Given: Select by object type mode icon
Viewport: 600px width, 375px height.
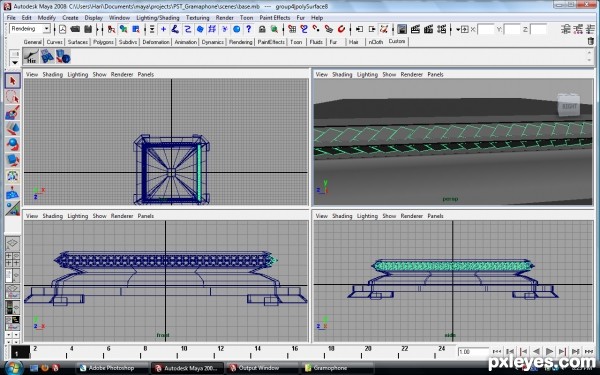Looking at the screenshot, I should point(123,29).
